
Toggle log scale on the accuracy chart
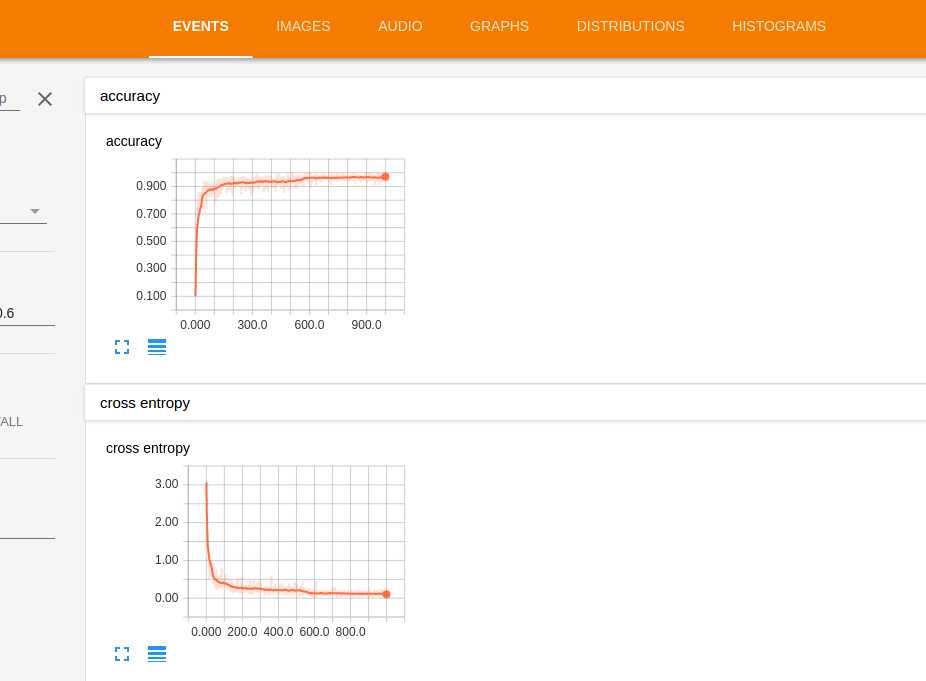[x=156, y=347]
